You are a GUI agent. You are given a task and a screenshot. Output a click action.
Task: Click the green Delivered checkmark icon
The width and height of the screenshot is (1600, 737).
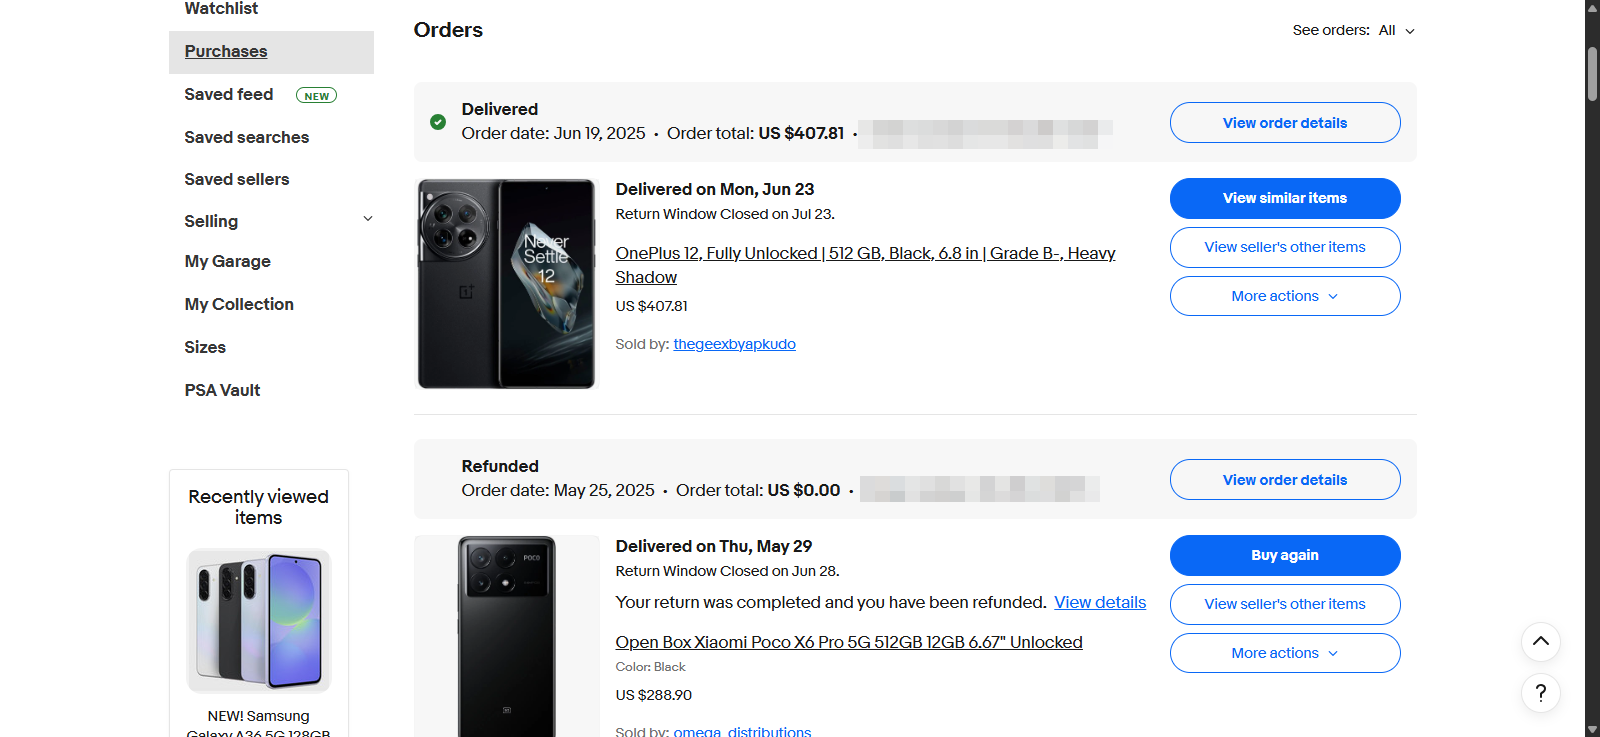(438, 122)
